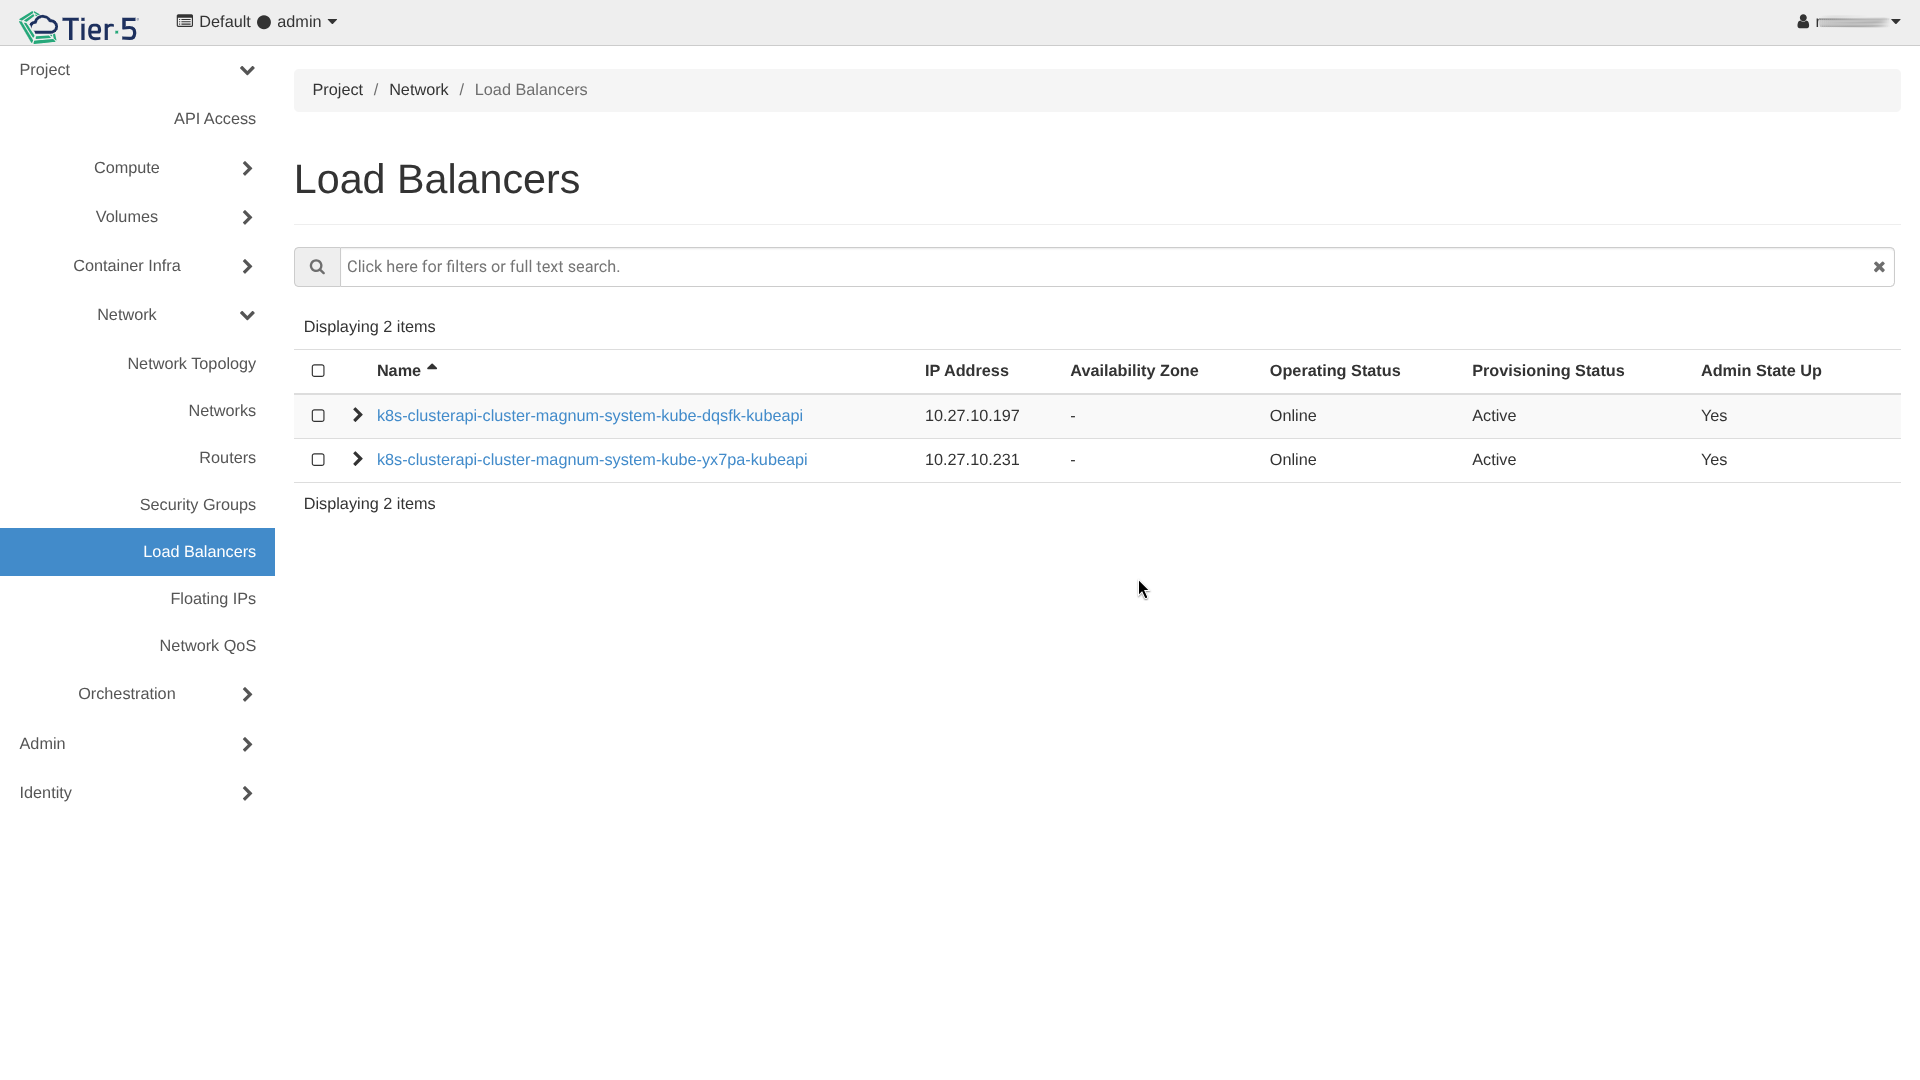This screenshot has width=1920, height=1080.
Task: Click the user profile icon in the top right
Action: pos(1803,22)
